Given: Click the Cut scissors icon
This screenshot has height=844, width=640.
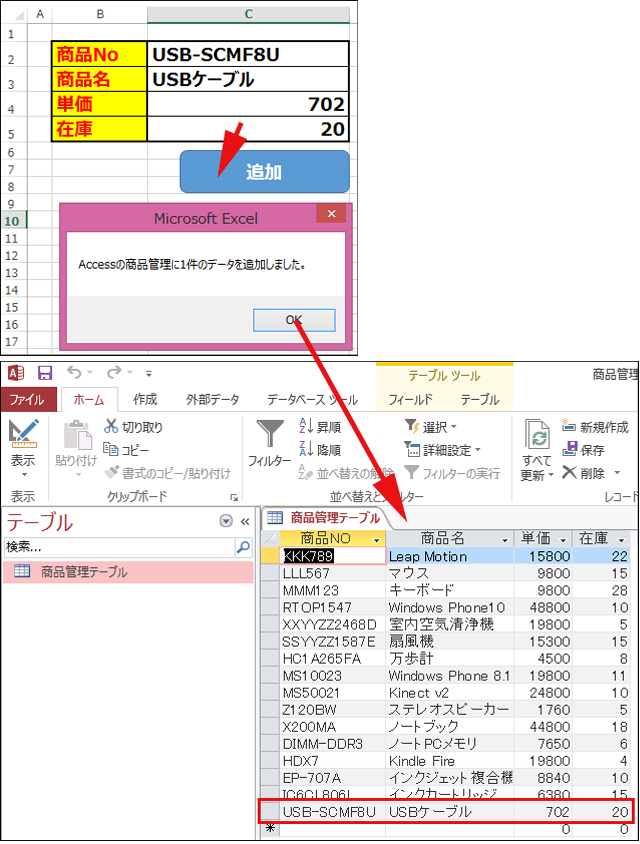Looking at the screenshot, I should pyautogui.click(x=112, y=427).
